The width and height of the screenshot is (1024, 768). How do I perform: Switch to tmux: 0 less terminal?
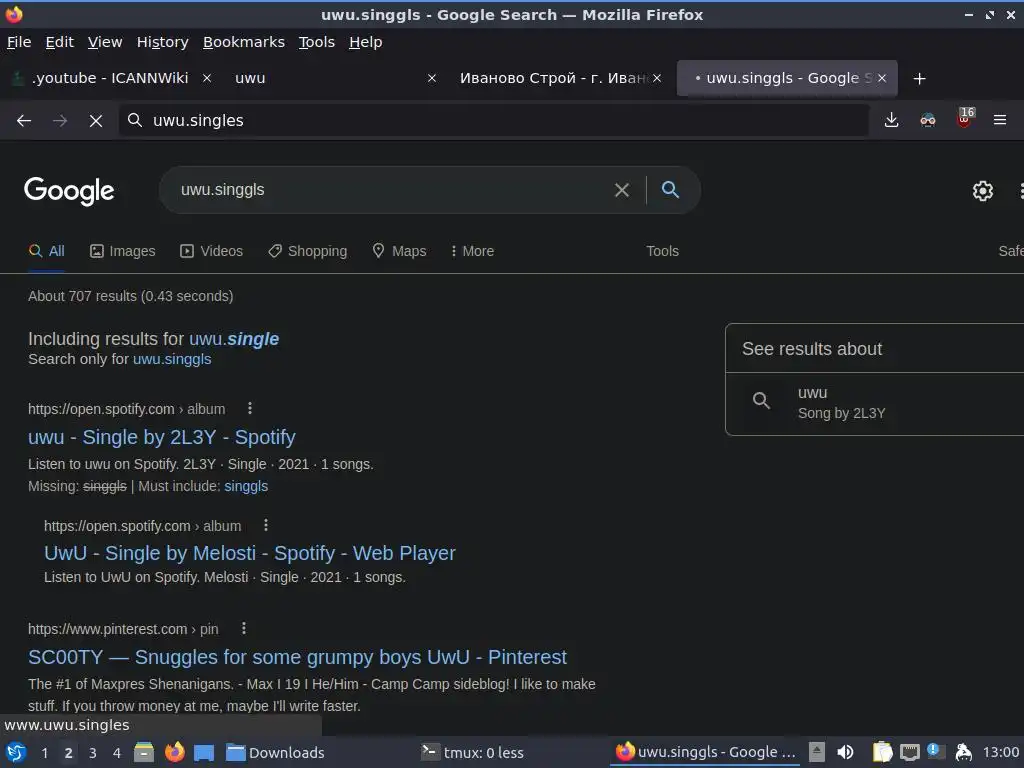tap(473, 753)
